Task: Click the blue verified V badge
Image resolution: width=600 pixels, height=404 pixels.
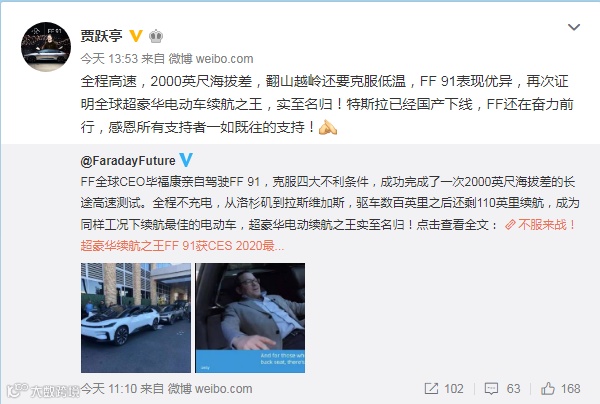Action: (186, 160)
